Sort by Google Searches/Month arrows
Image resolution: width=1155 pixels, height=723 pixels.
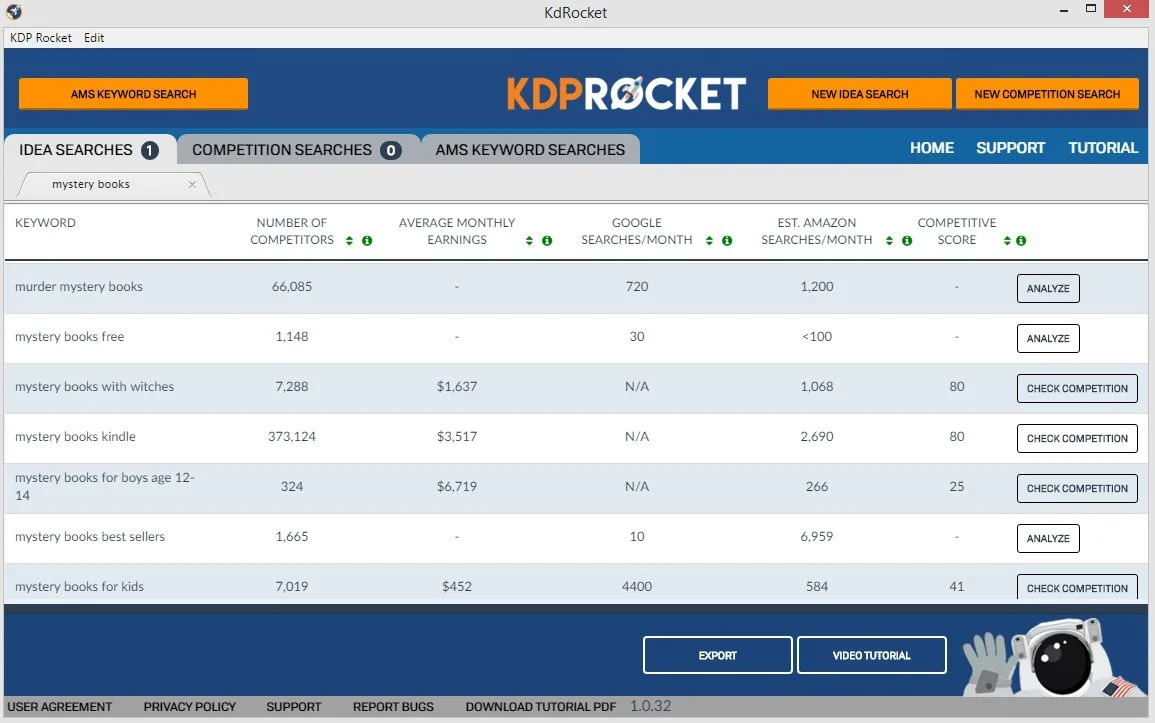(709, 241)
